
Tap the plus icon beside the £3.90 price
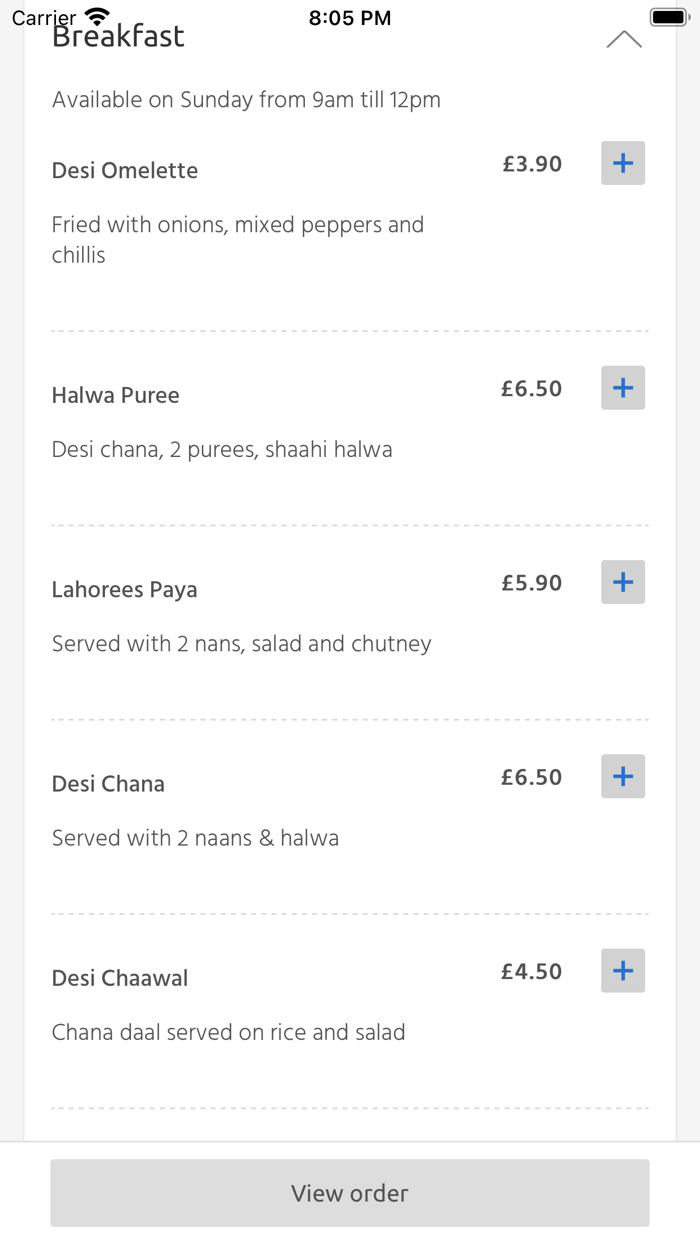coord(622,163)
